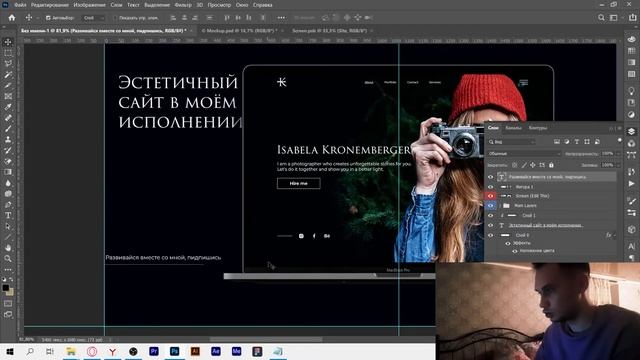Select the Healing Brush tool

click(x=8, y=118)
